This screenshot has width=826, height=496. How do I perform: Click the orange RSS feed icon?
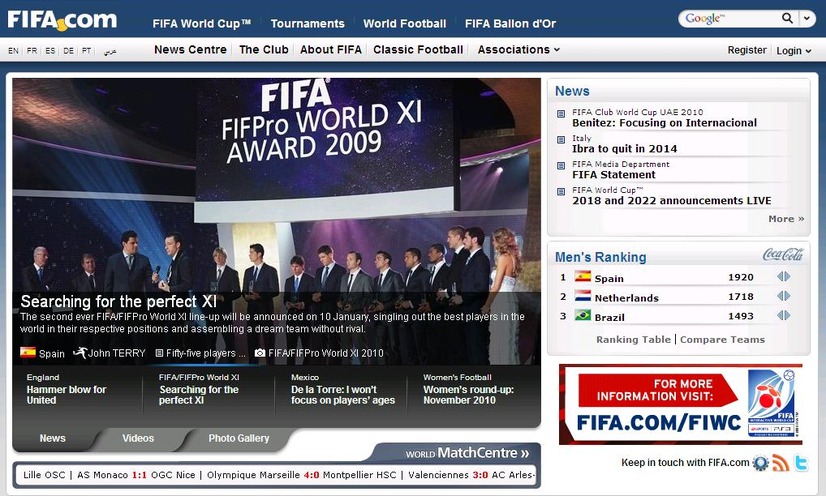pyautogui.click(x=781, y=463)
